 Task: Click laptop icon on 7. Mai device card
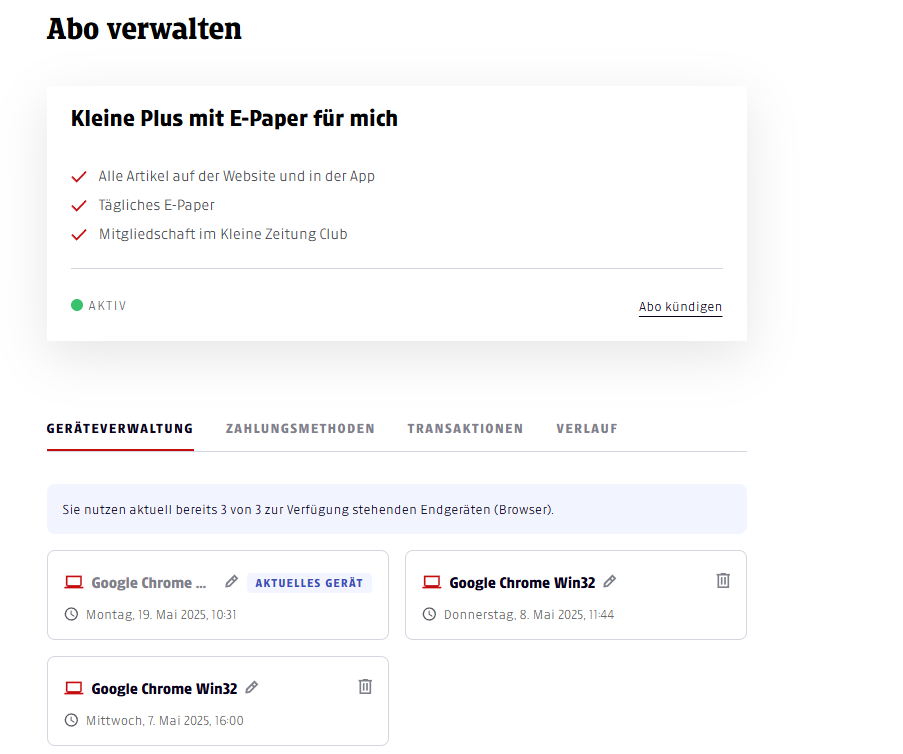click(74, 688)
